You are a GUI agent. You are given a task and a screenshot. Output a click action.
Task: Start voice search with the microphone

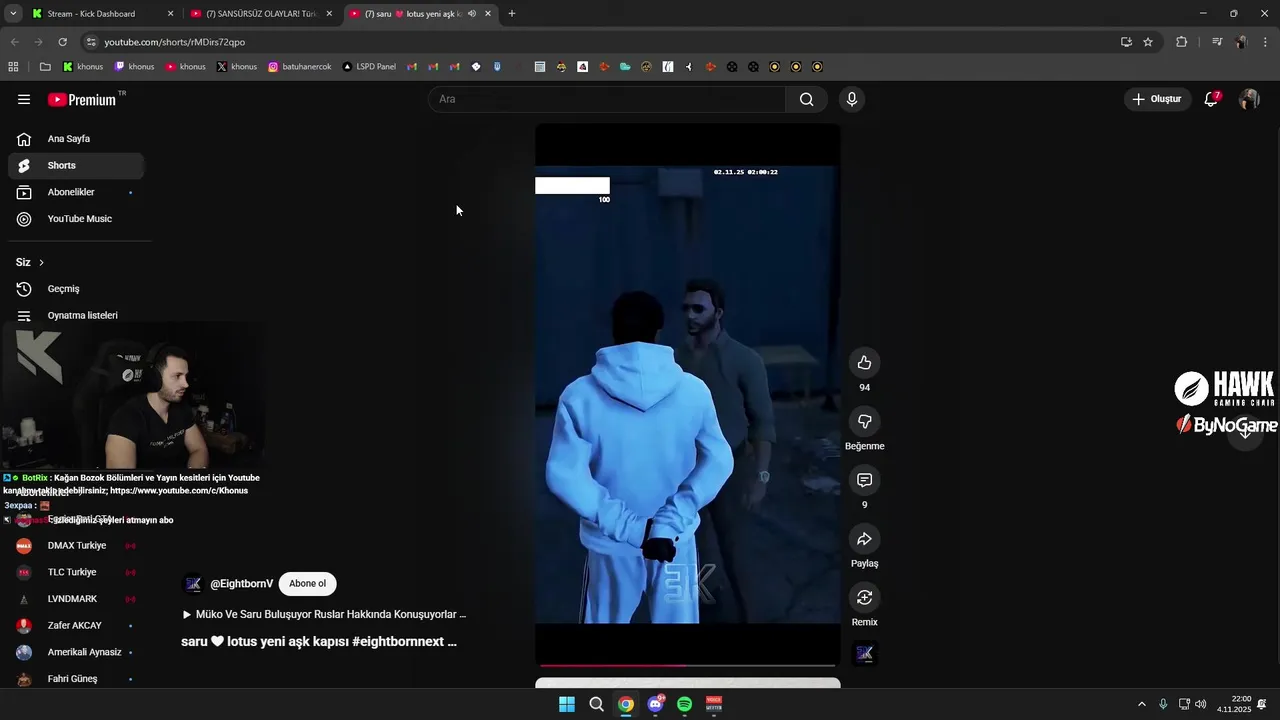(x=851, y=99)
